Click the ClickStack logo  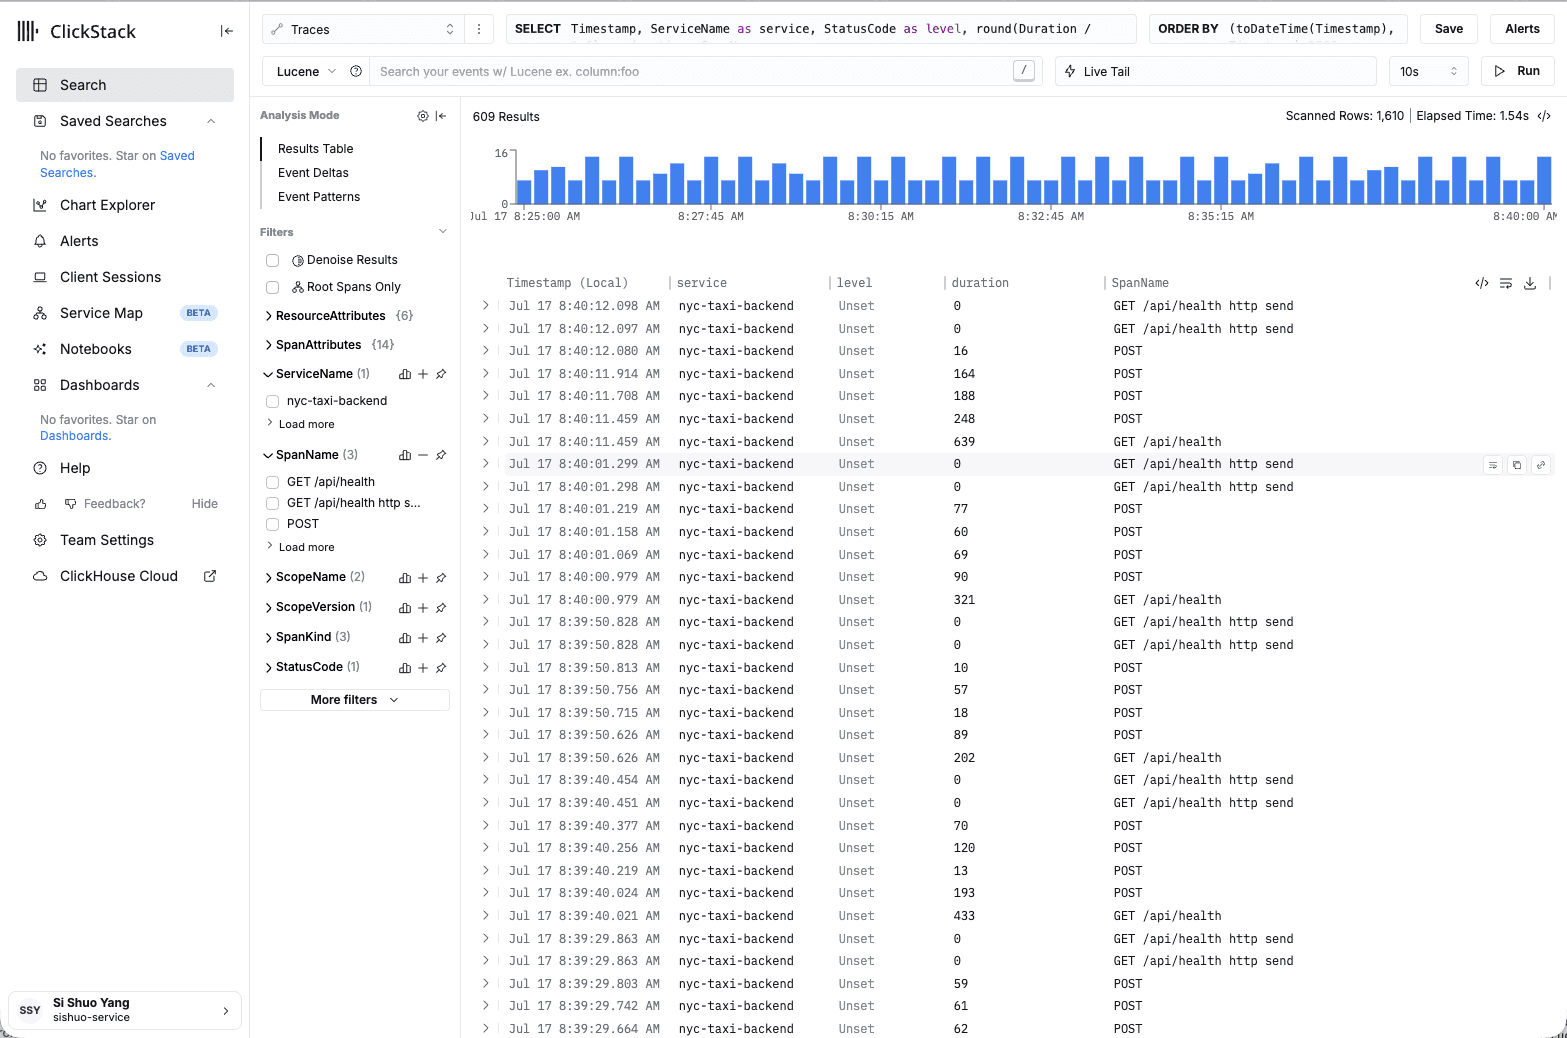pyautogui.click(x=76, y=31)
